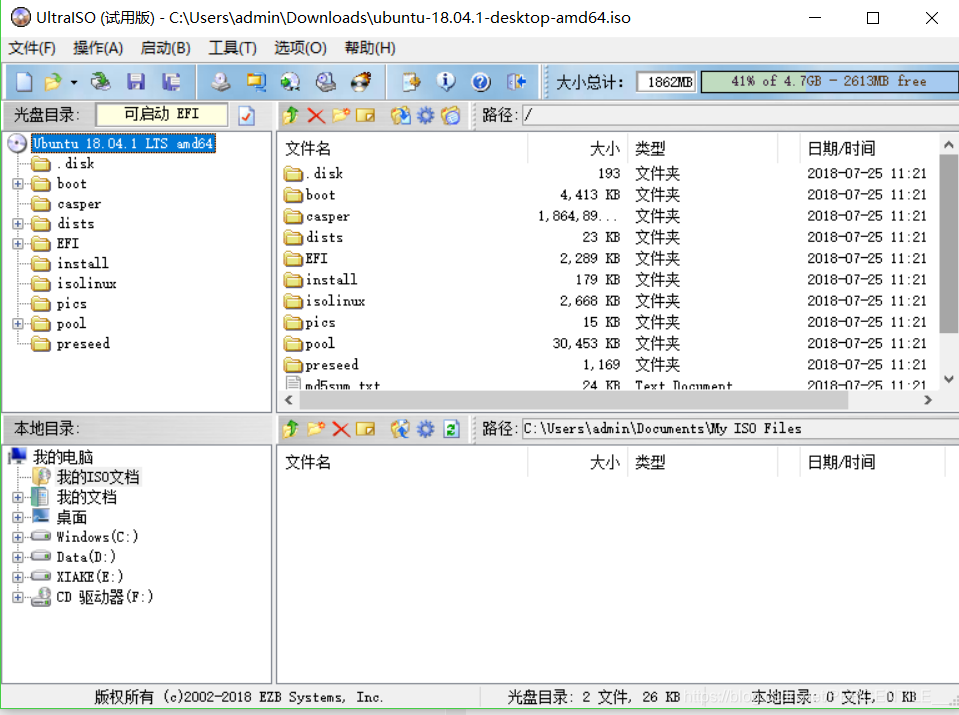Click the Save floppy disk icon
The width and height of the screenshot is (959, 715).
click(x=136, y=81)
